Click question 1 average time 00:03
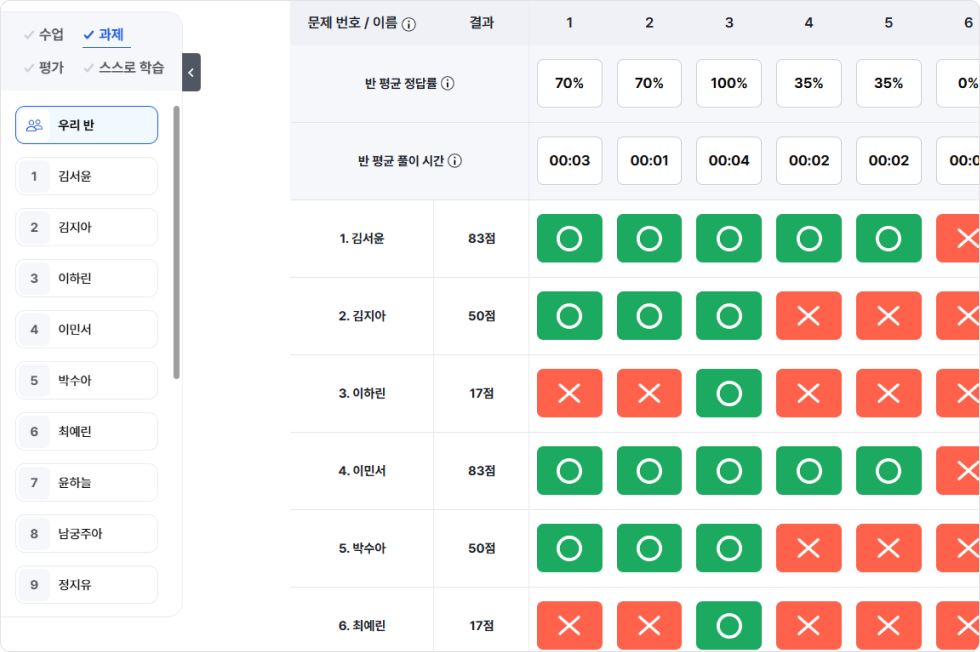This screenshot has width=980, height=652. pyautogui.click(x=569, y=161)
